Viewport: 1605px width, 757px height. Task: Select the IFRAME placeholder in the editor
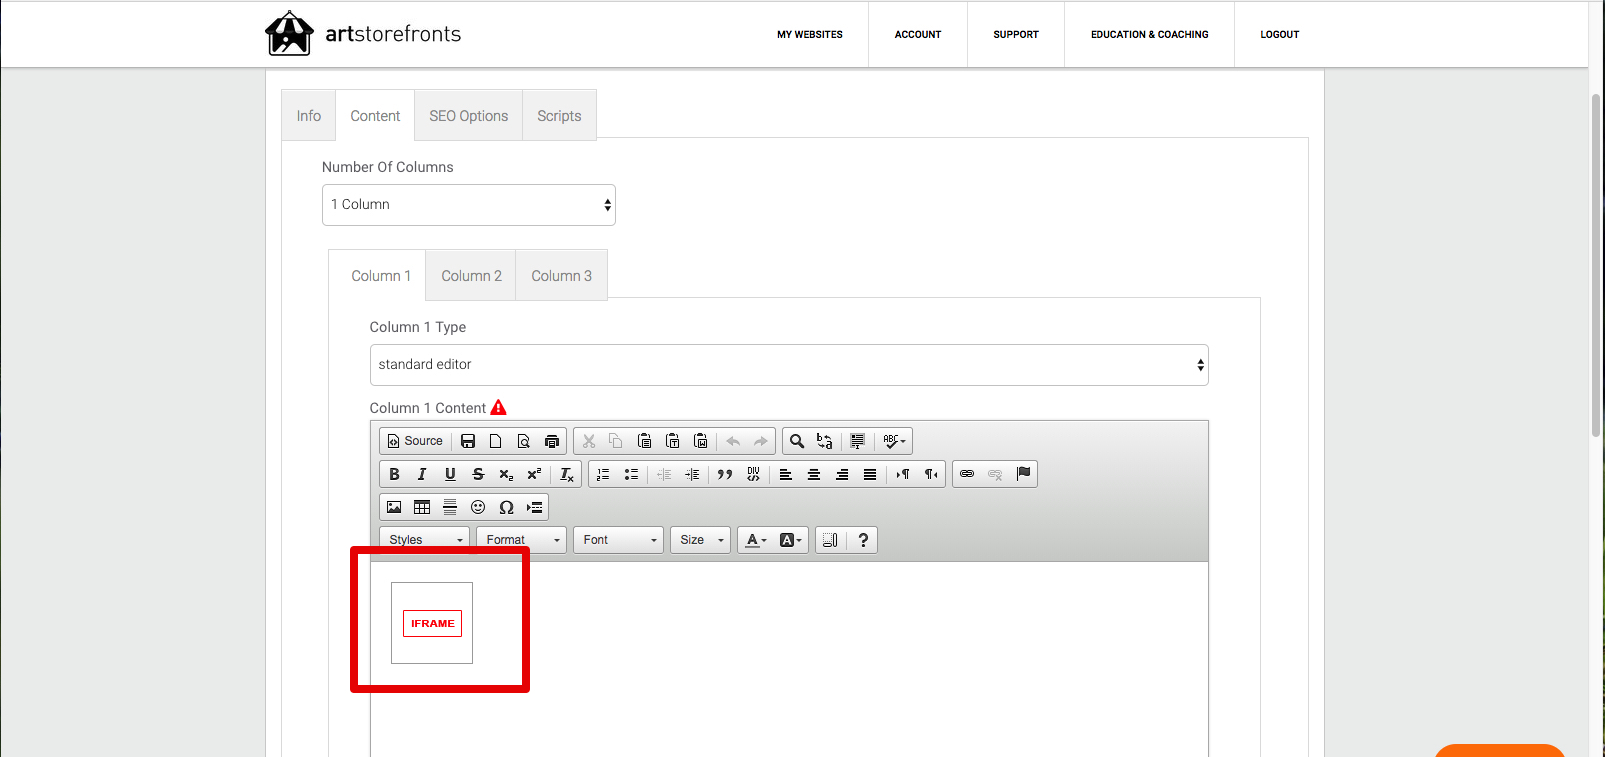(x=432, y=623)
